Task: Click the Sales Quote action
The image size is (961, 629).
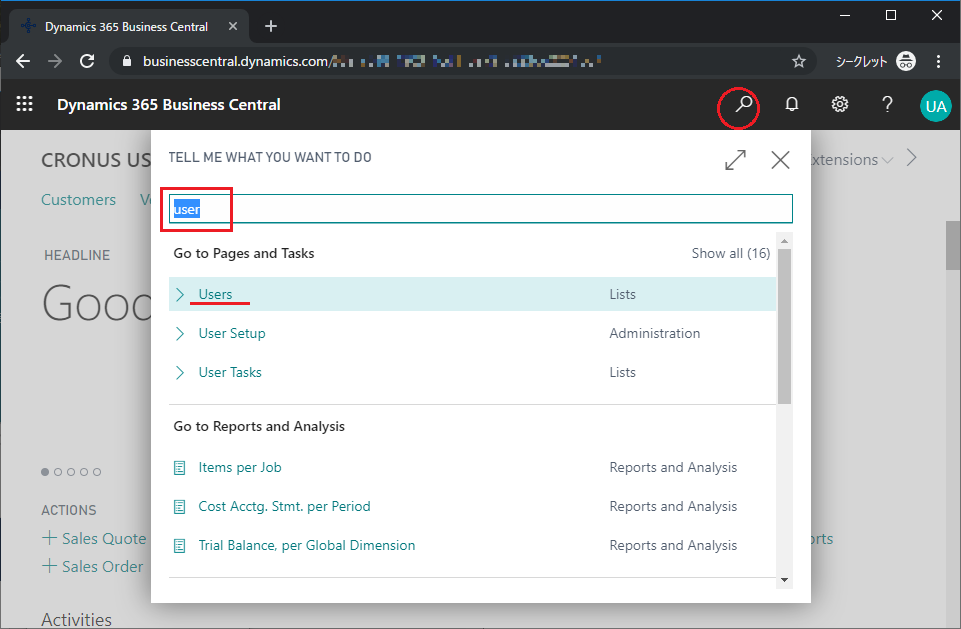Action: (104, 538)
